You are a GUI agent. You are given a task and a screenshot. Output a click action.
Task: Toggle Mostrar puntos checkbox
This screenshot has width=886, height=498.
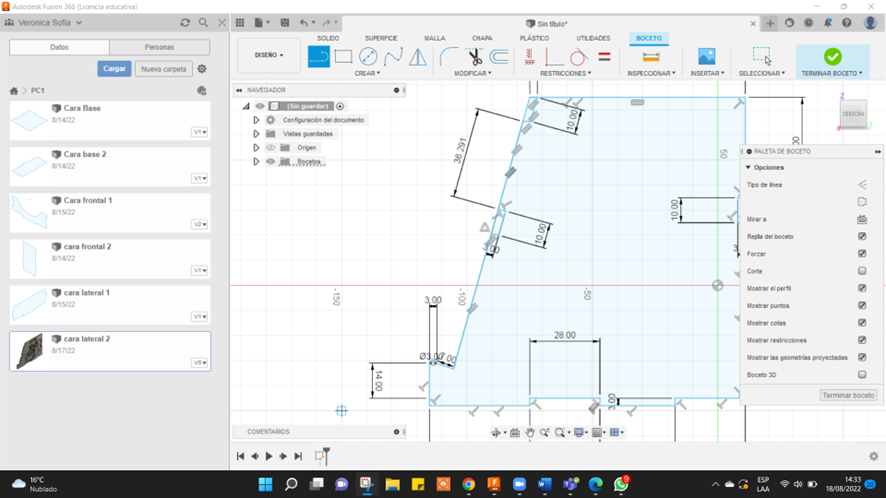point(862,305)
